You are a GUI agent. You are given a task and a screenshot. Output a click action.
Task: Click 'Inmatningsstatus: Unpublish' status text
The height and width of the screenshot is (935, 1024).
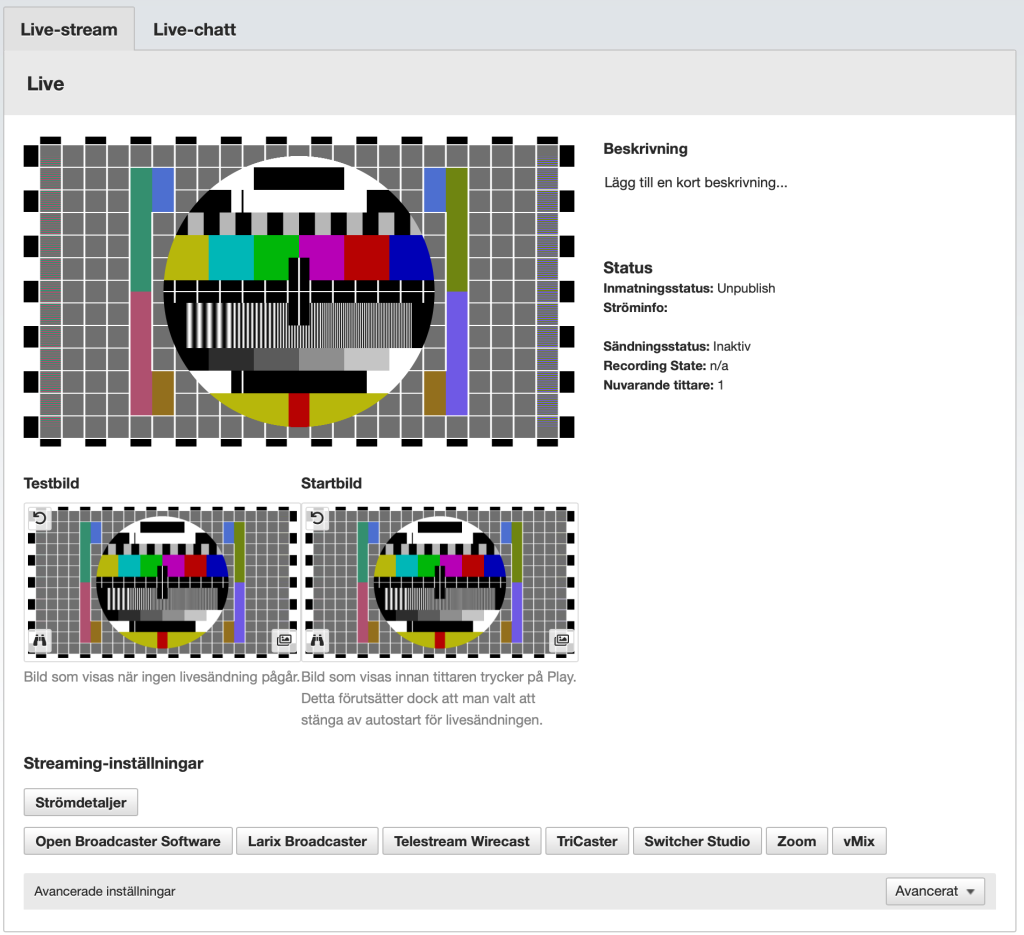tap(689, 288)
